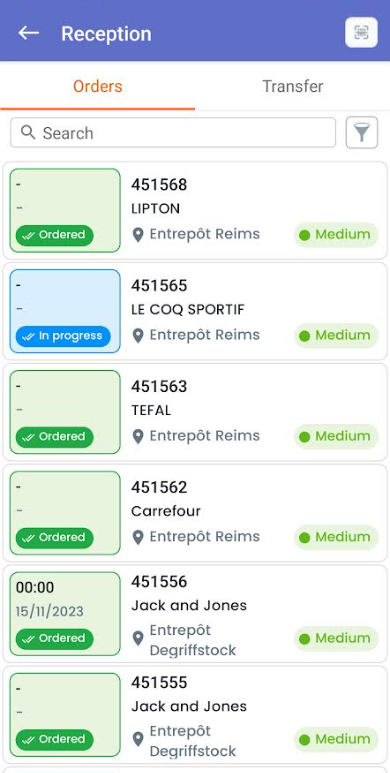
Task: Open the filter funnel icon
Action: (362, 133)
